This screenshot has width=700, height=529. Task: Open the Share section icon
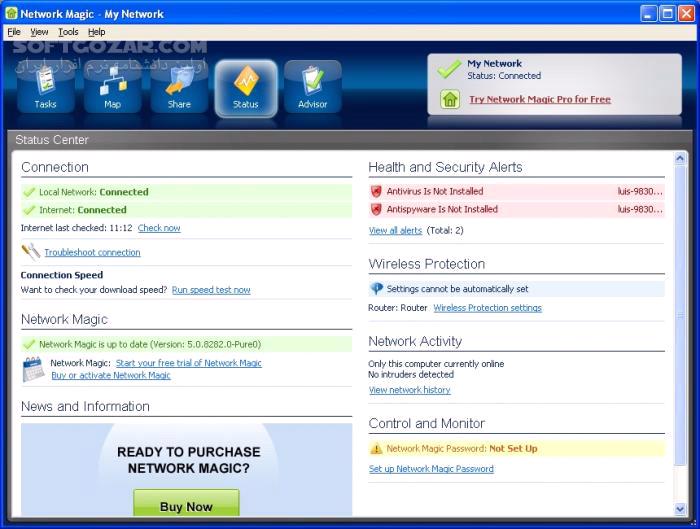(179, 88)
